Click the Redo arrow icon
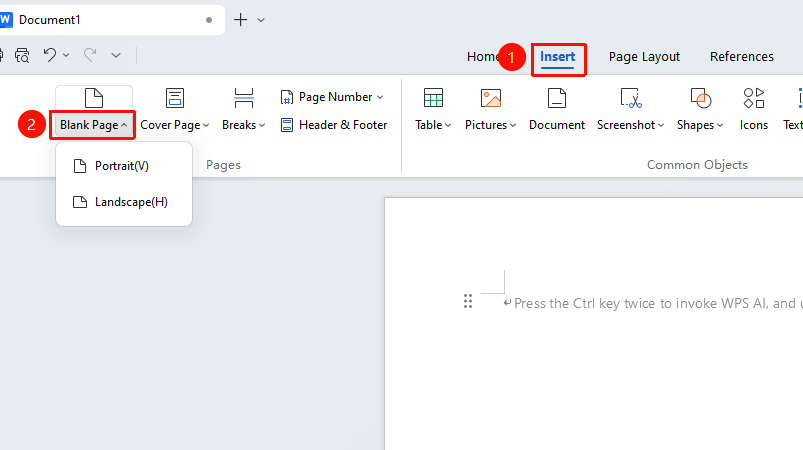The width and height of the screenshot is (803, 450). click(x=90, y=55)
